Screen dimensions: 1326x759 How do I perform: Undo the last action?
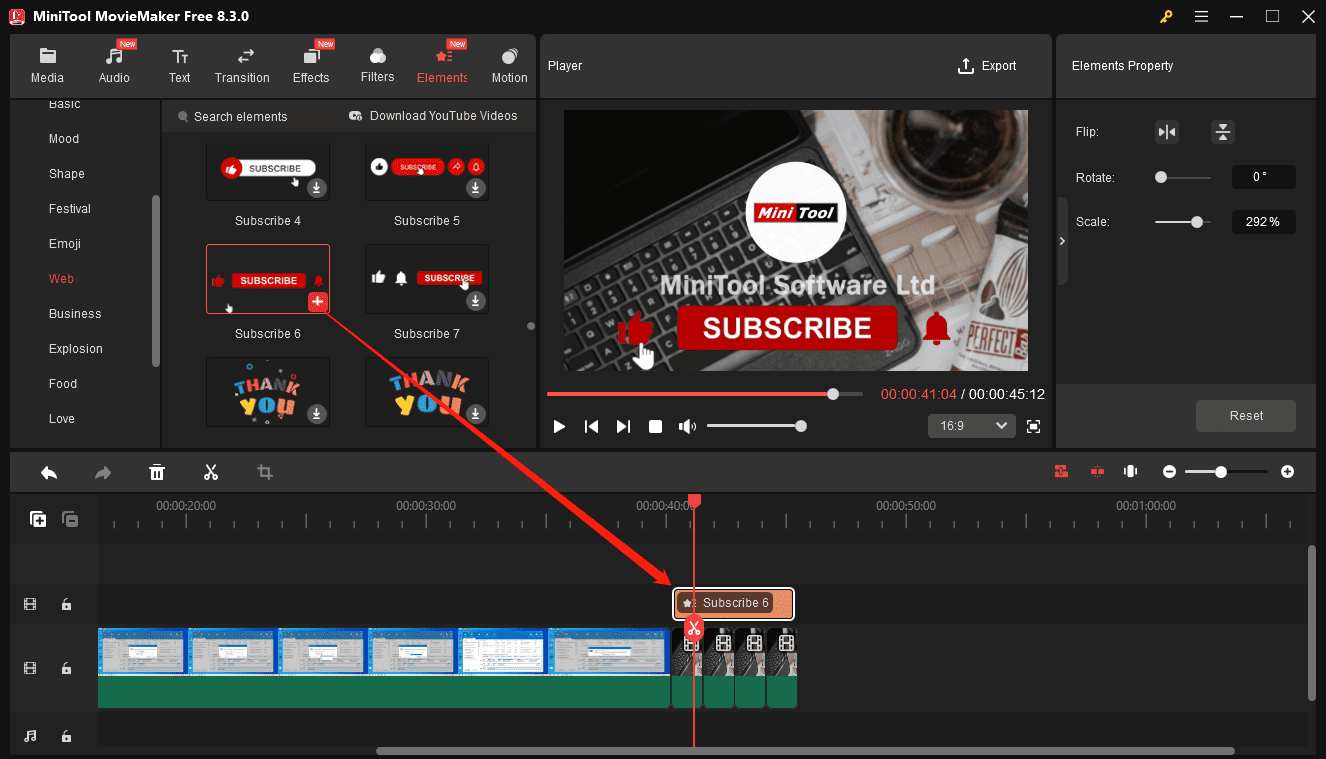49,472
